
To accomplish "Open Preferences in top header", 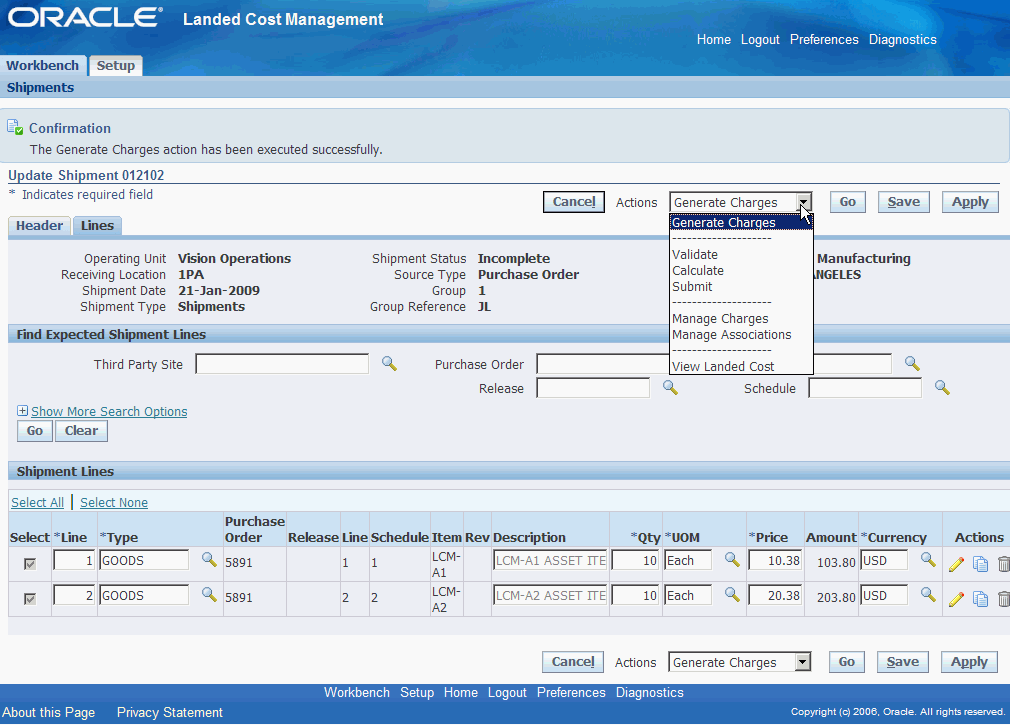I will (824, 39).
